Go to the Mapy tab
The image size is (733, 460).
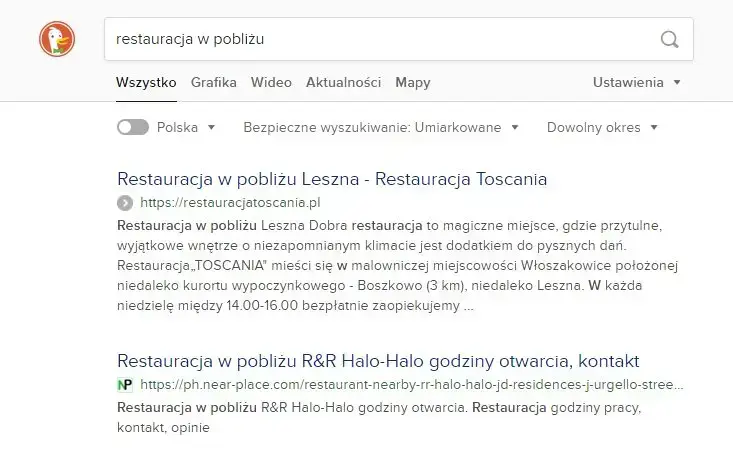pos(412,83)
